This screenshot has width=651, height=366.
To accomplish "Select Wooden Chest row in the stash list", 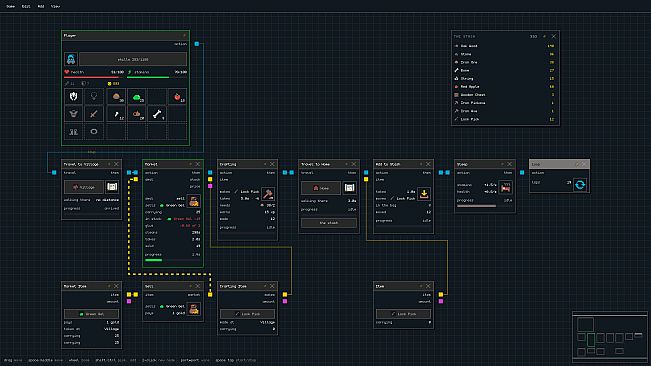I will pos(505,95).
